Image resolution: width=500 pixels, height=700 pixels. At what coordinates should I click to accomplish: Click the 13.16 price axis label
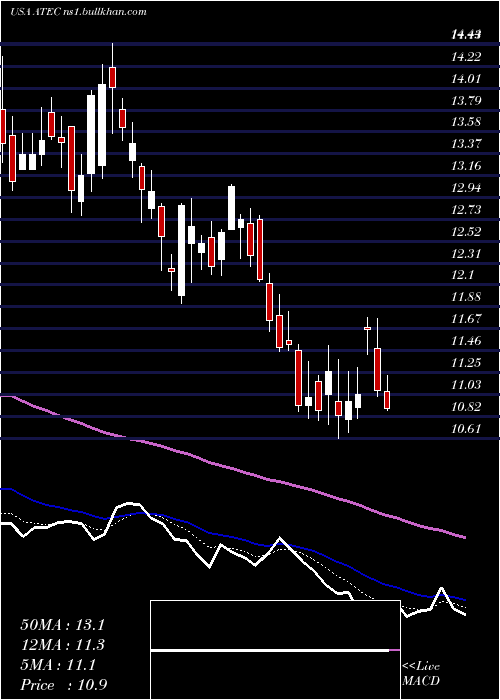tap(466, 166)
